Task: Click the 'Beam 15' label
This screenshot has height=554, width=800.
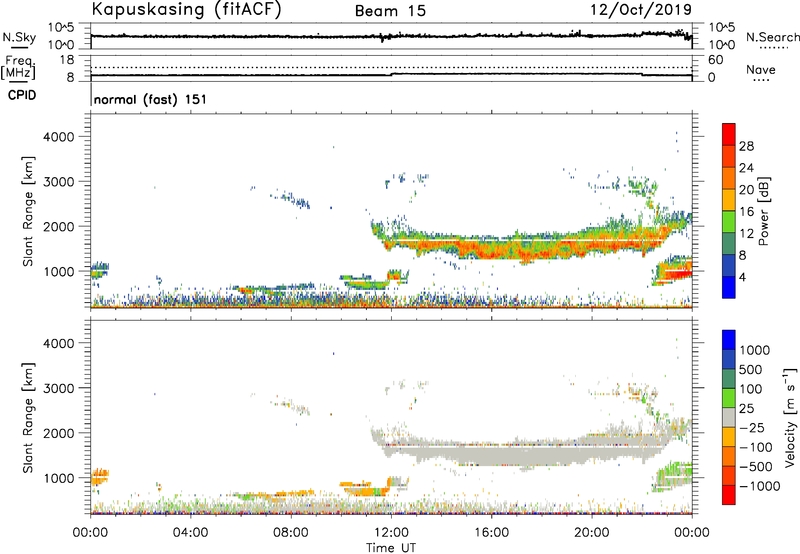Action: (x=390, y=11)
